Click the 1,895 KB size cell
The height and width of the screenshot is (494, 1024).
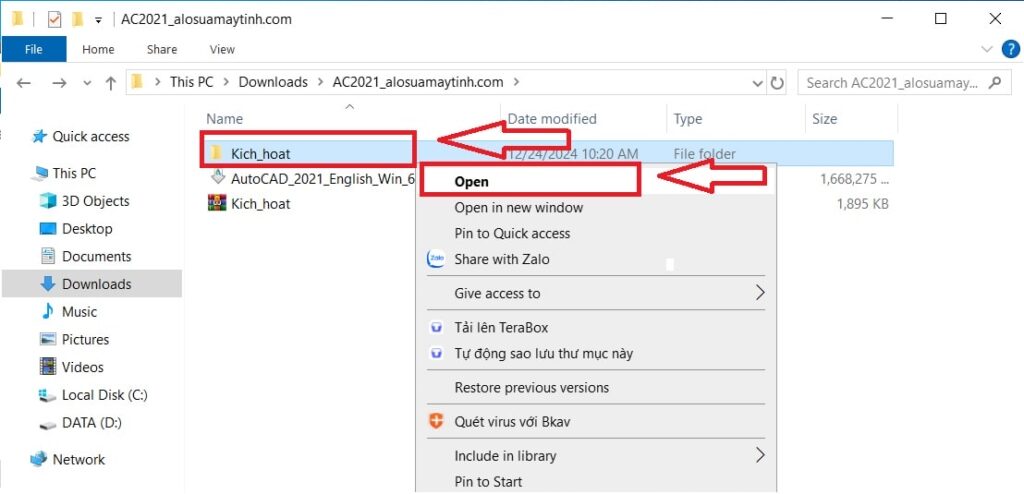(862, 204)
